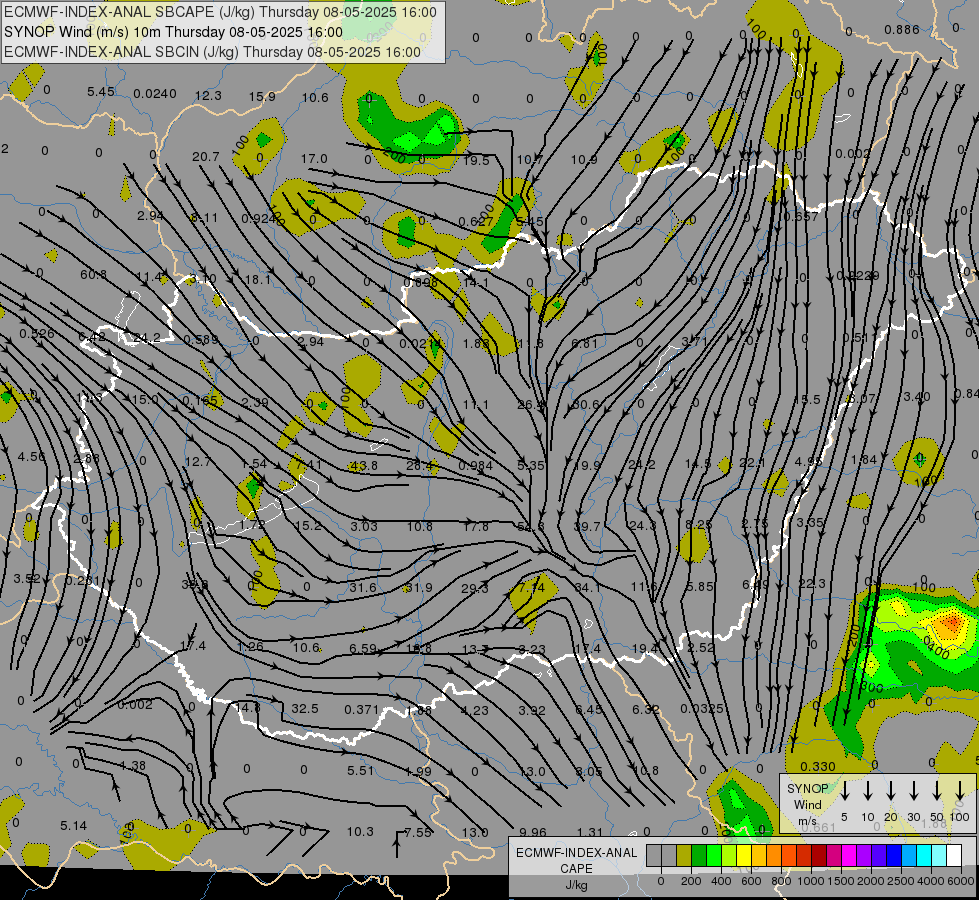Click the 39.7 value on the map

587,527
